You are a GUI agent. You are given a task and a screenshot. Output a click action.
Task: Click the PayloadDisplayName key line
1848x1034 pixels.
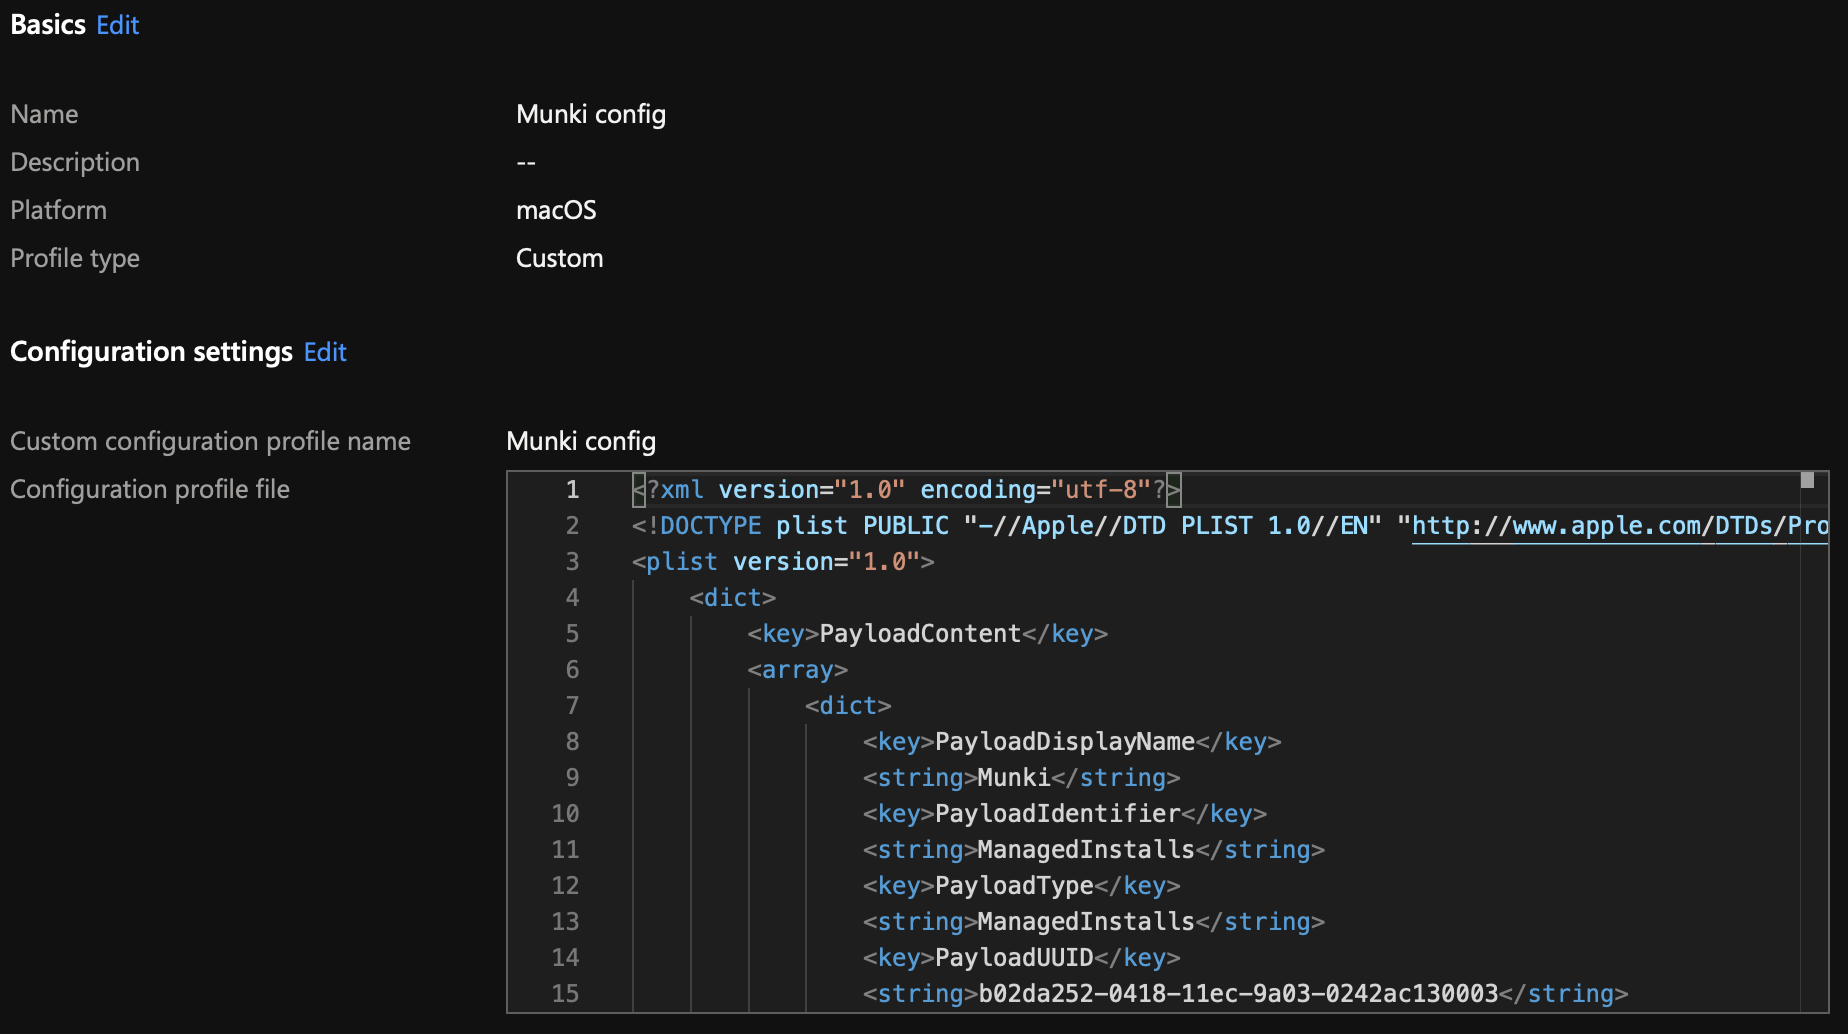[x=1064, y=742]
